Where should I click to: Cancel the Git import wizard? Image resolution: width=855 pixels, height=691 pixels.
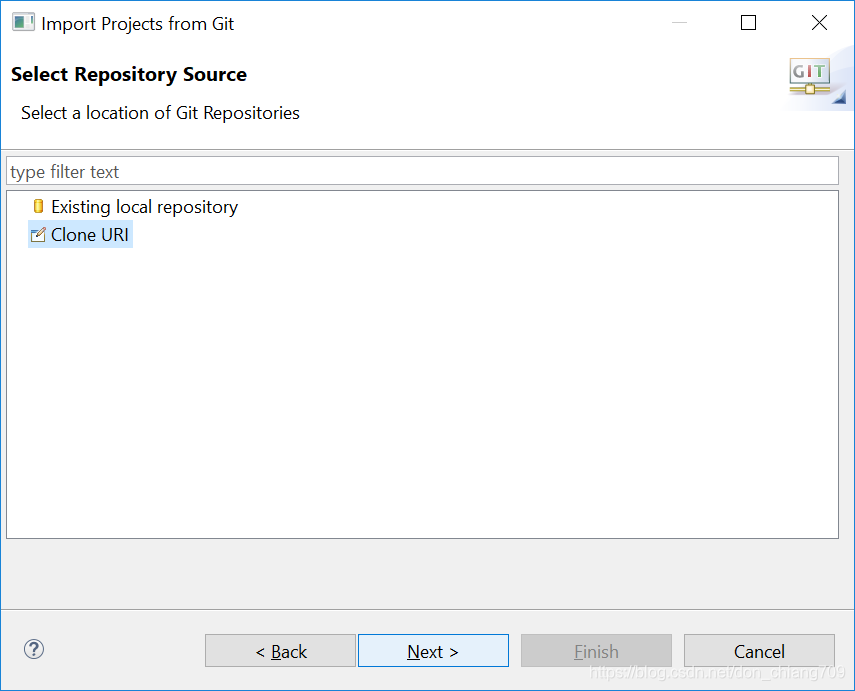click(x=759, y=650)
